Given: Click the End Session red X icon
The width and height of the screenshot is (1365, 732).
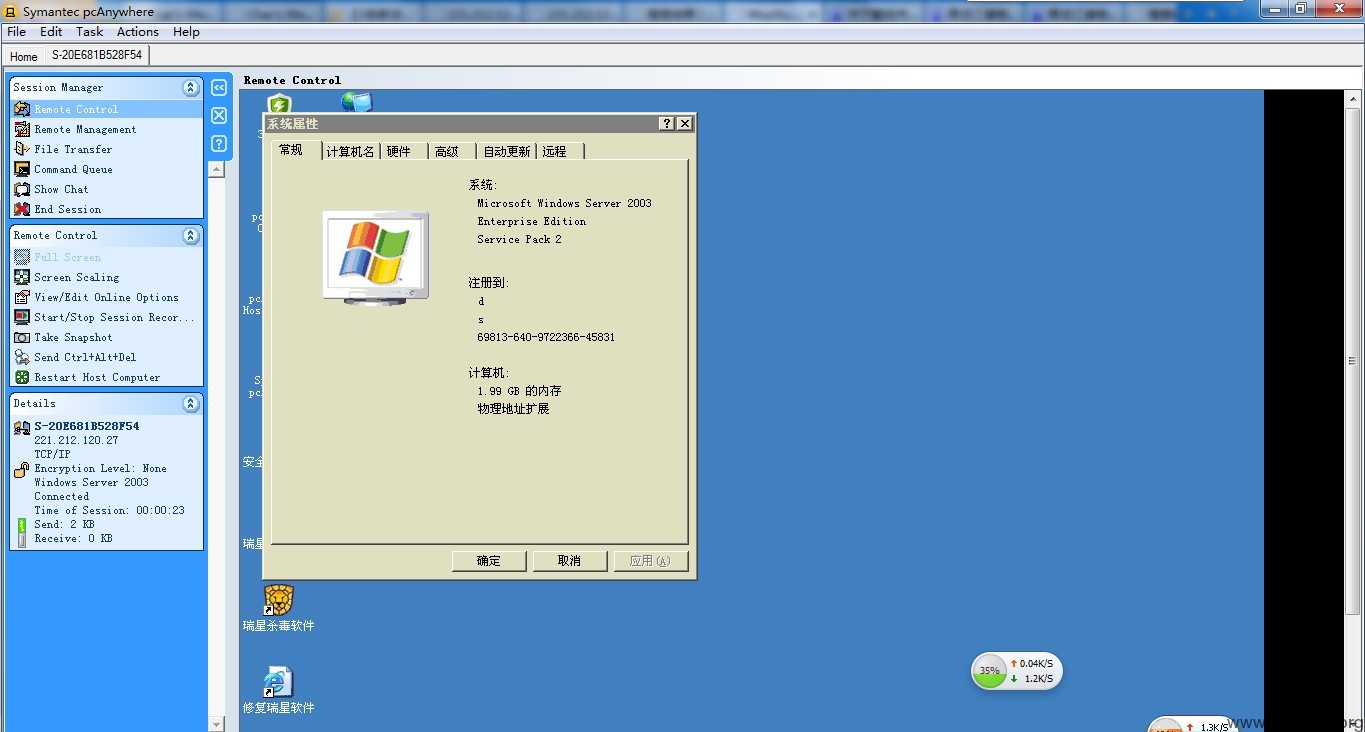Looking at the screenshot, I should point(22,209).
